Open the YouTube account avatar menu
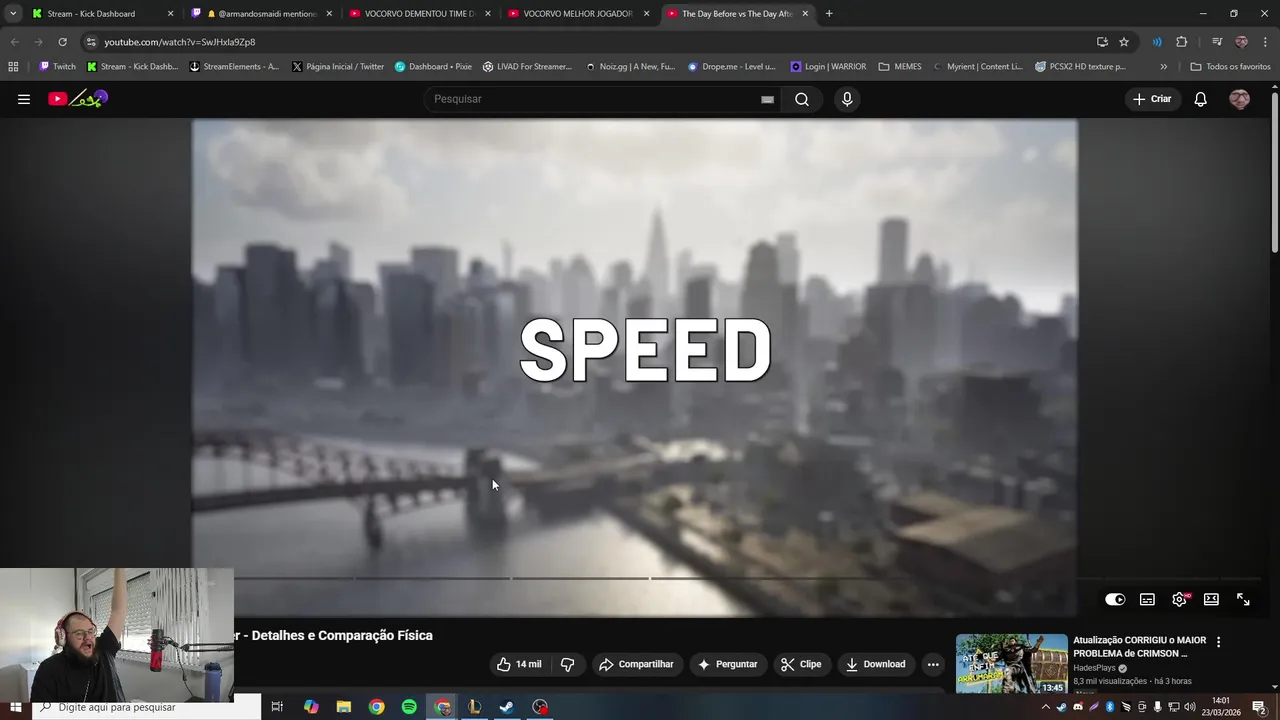Image resolution: width=1280 pixels, height=720 pixels. 1239,99
